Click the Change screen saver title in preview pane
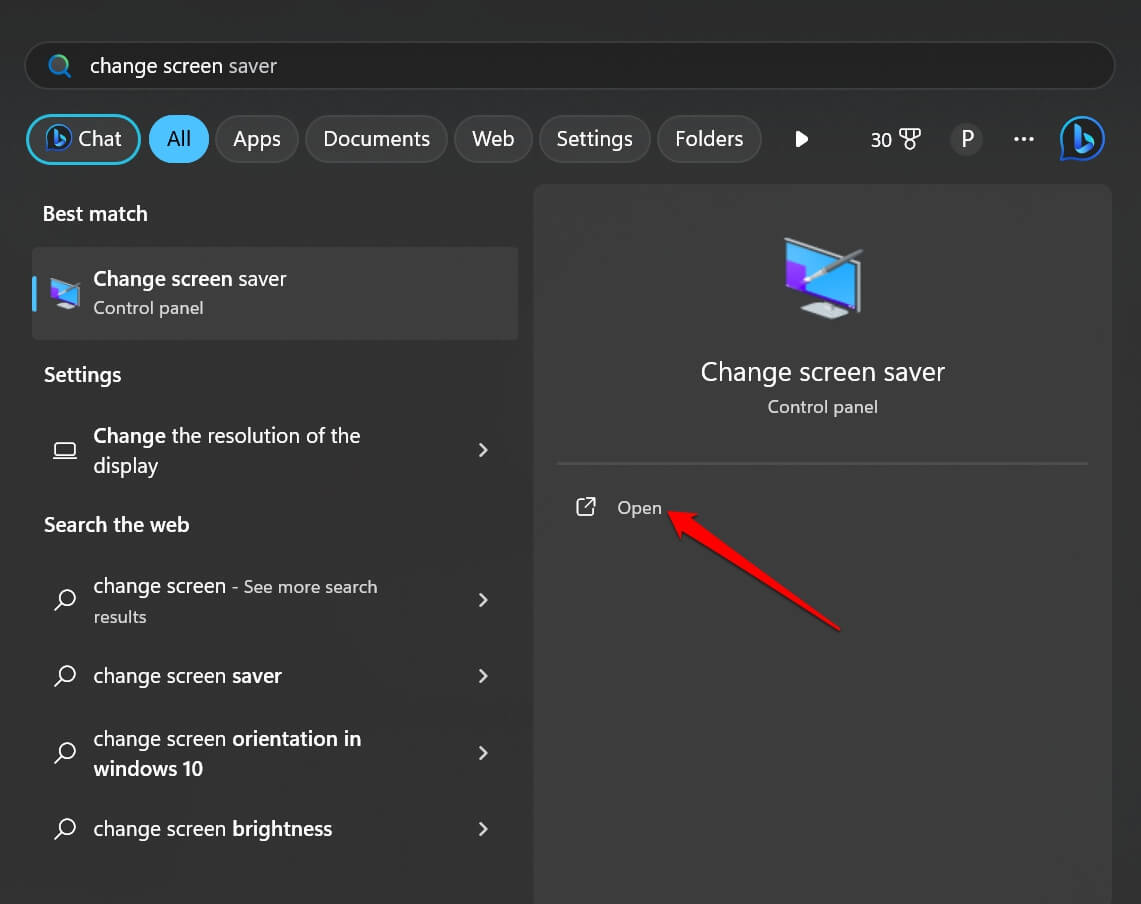Viewport: 1141px width, 904px height. point(822,373)
